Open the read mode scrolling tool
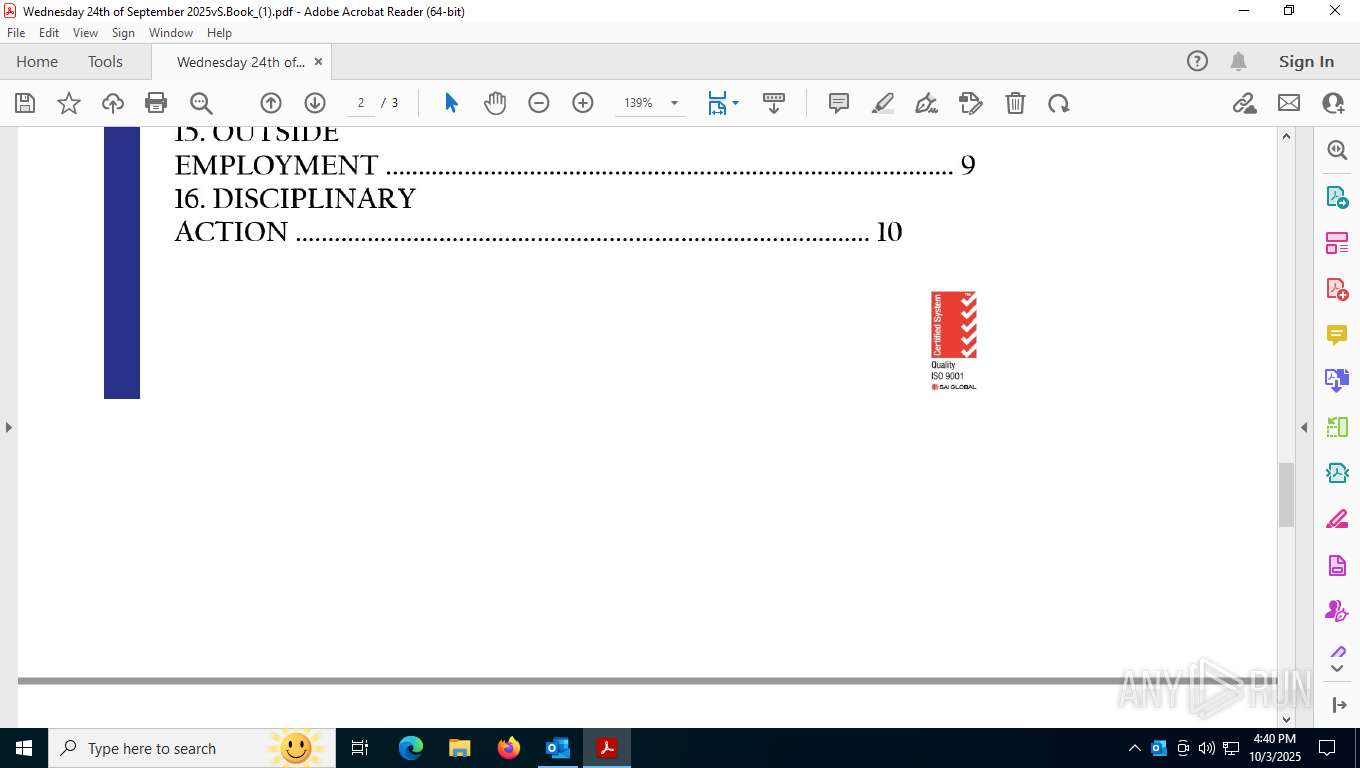The image size is (1360, 768). click(x=773, y=103)
